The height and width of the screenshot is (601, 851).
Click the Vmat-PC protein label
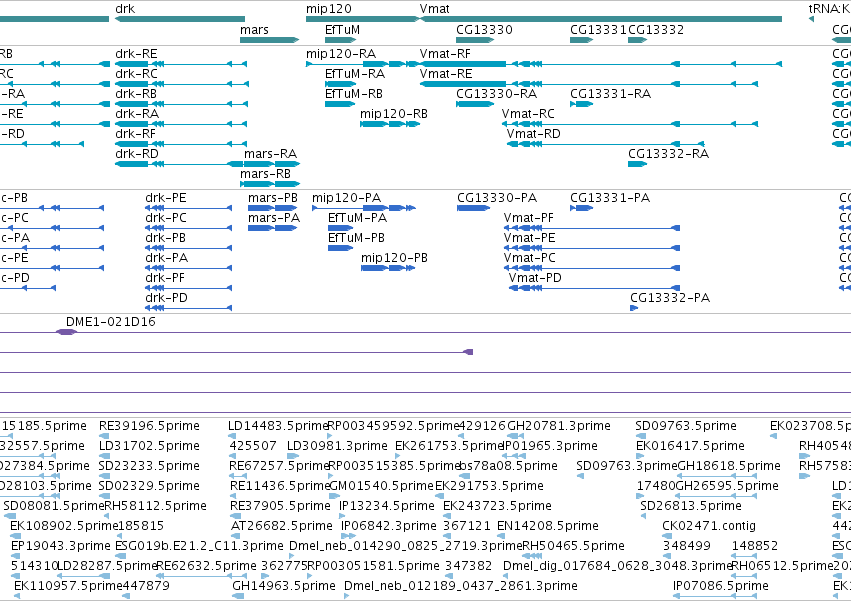click(529, 257)
